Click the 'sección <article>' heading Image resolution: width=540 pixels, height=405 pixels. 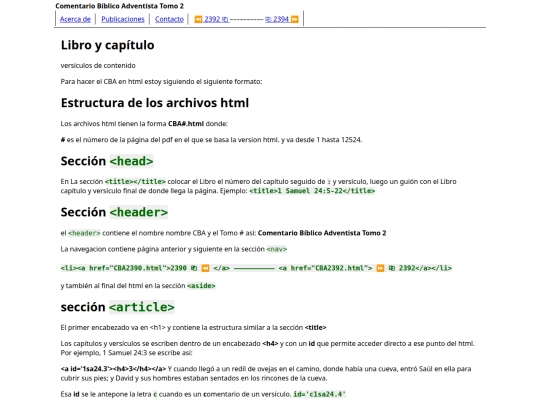pyautogui.click(x=117, y=307)
